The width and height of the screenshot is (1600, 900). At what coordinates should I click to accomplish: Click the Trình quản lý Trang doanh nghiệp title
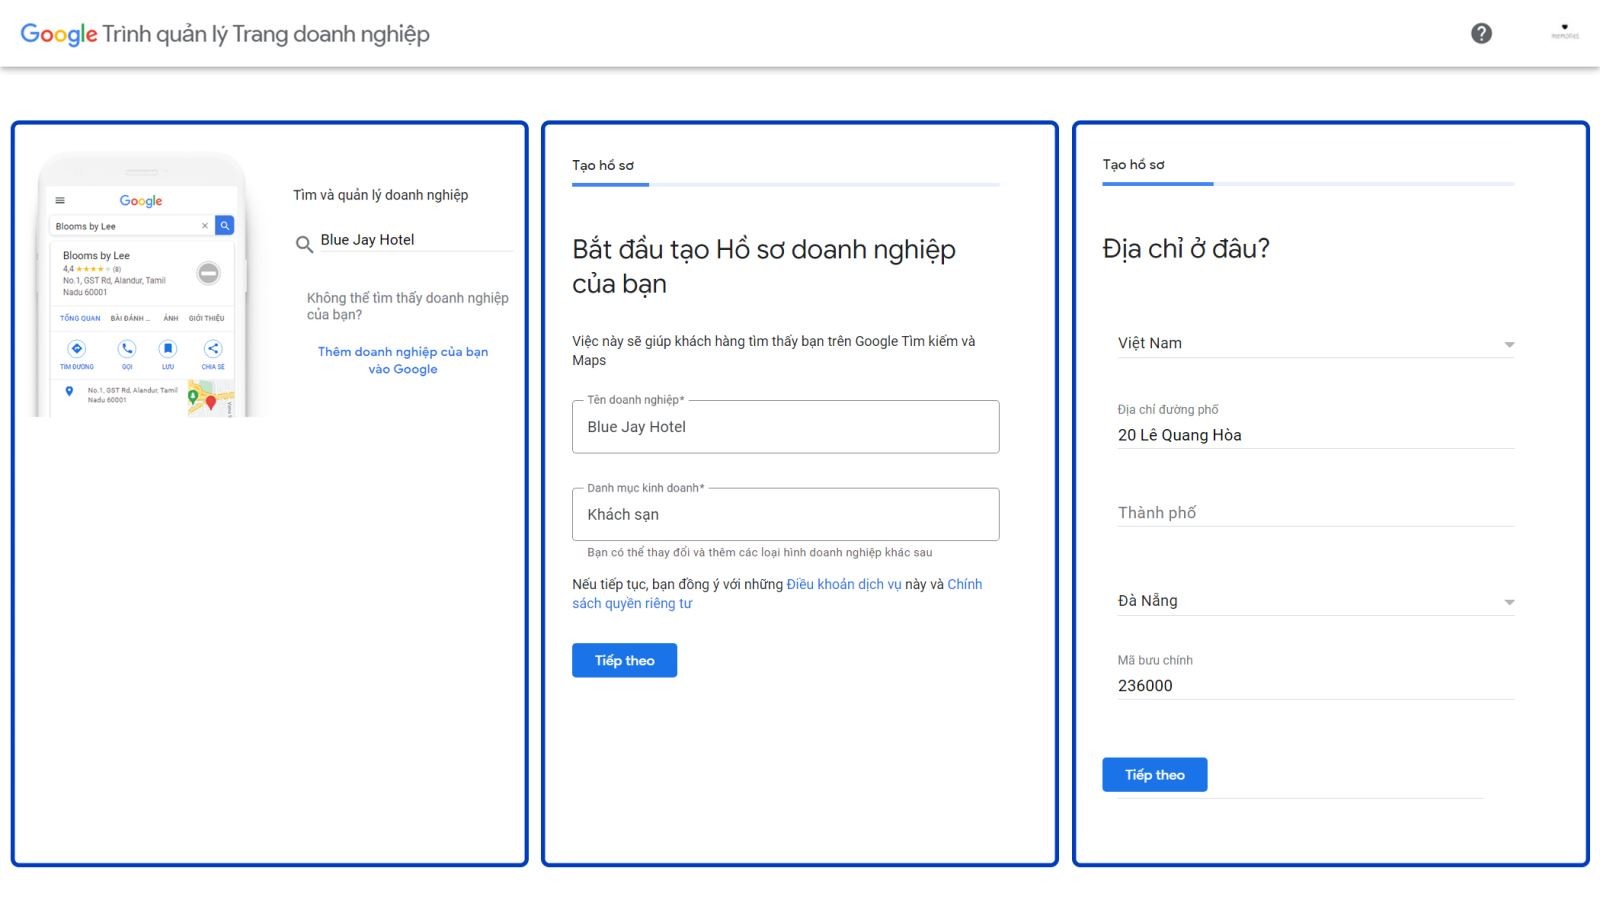coord(266,34)
